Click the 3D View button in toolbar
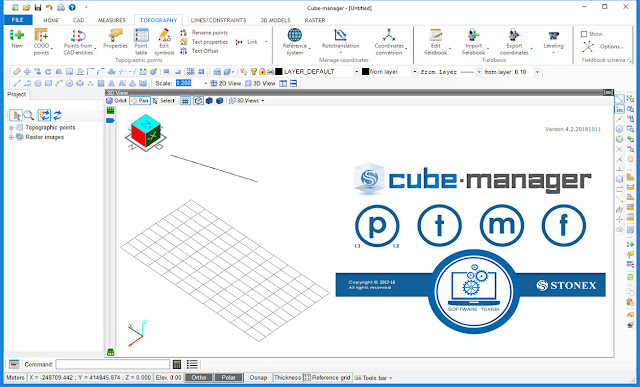The height and width of the screenshot is (387, 640). tap(260, 83)
